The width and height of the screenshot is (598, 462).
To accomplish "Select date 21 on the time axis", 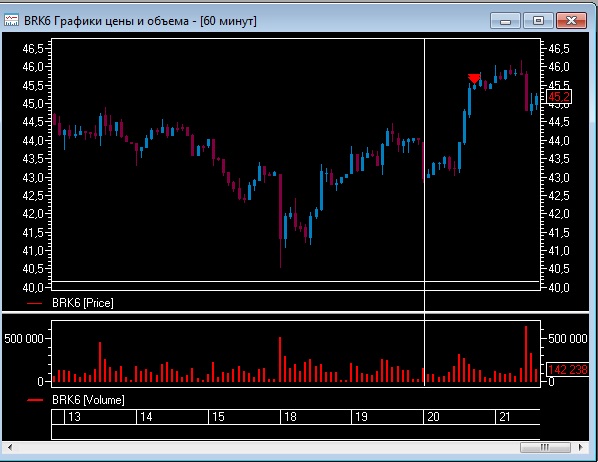I will (505, 417).
